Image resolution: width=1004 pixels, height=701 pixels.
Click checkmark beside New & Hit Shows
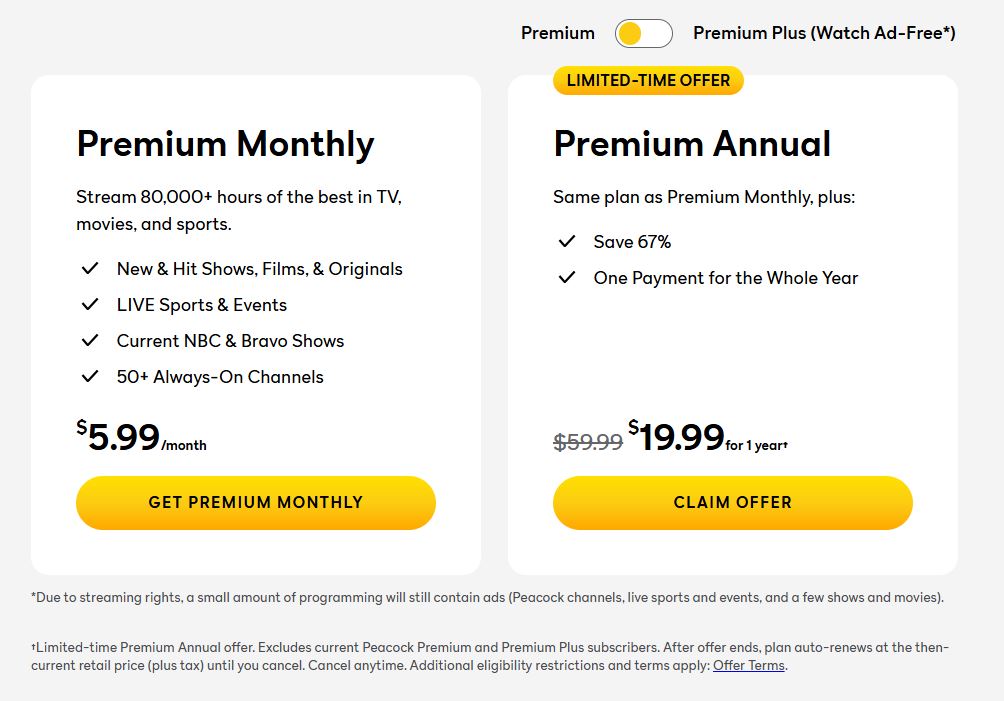pyautogui.click(x=90, y=268)
